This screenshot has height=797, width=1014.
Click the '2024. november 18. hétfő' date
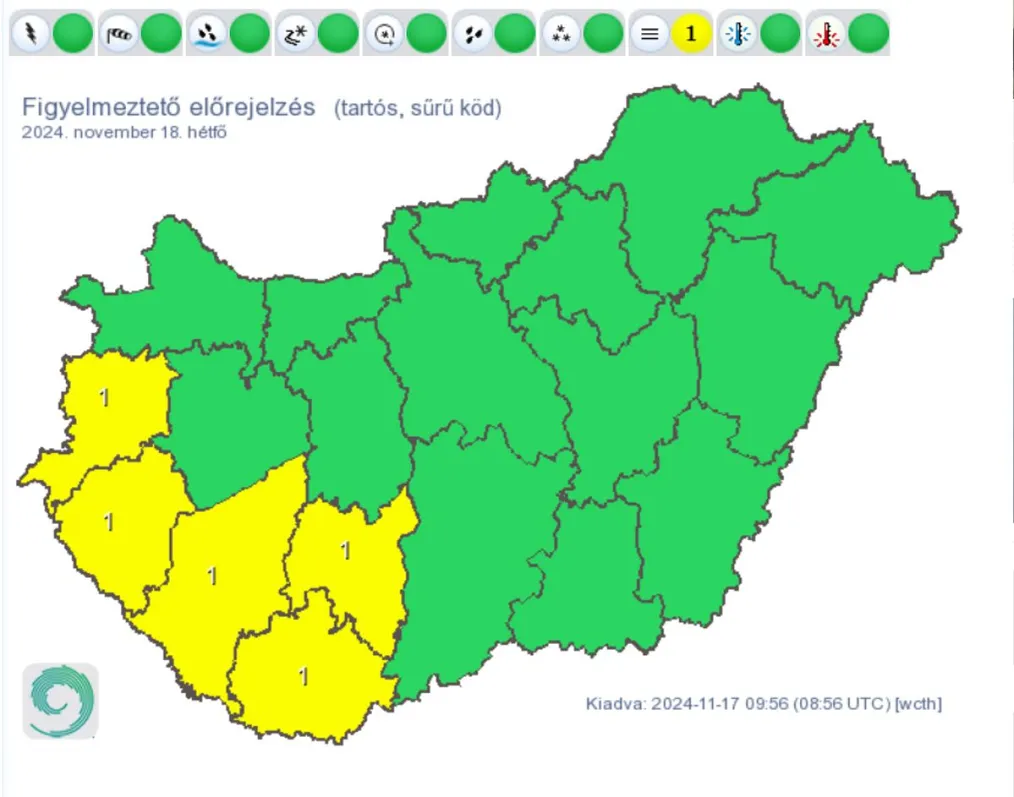125,132
